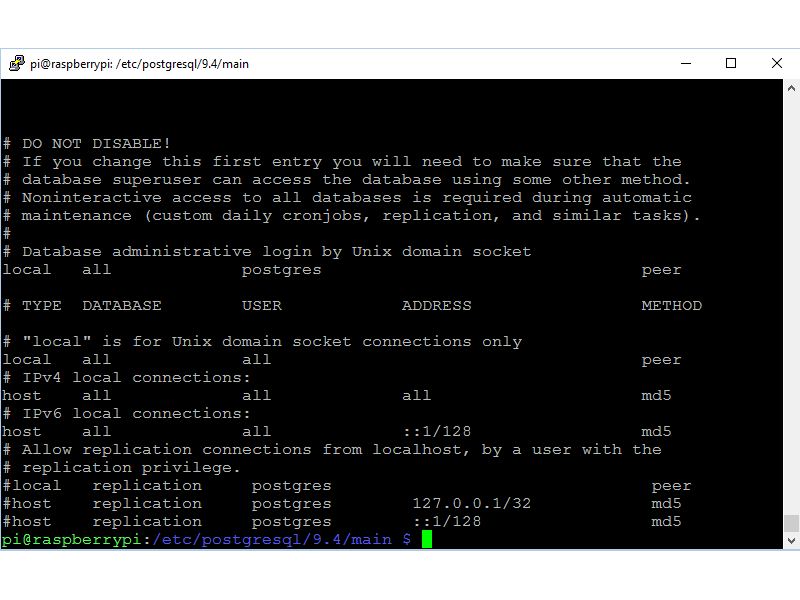Click '# TYPE' header text
Screen dimensions: 800x600
coord(32,306)
